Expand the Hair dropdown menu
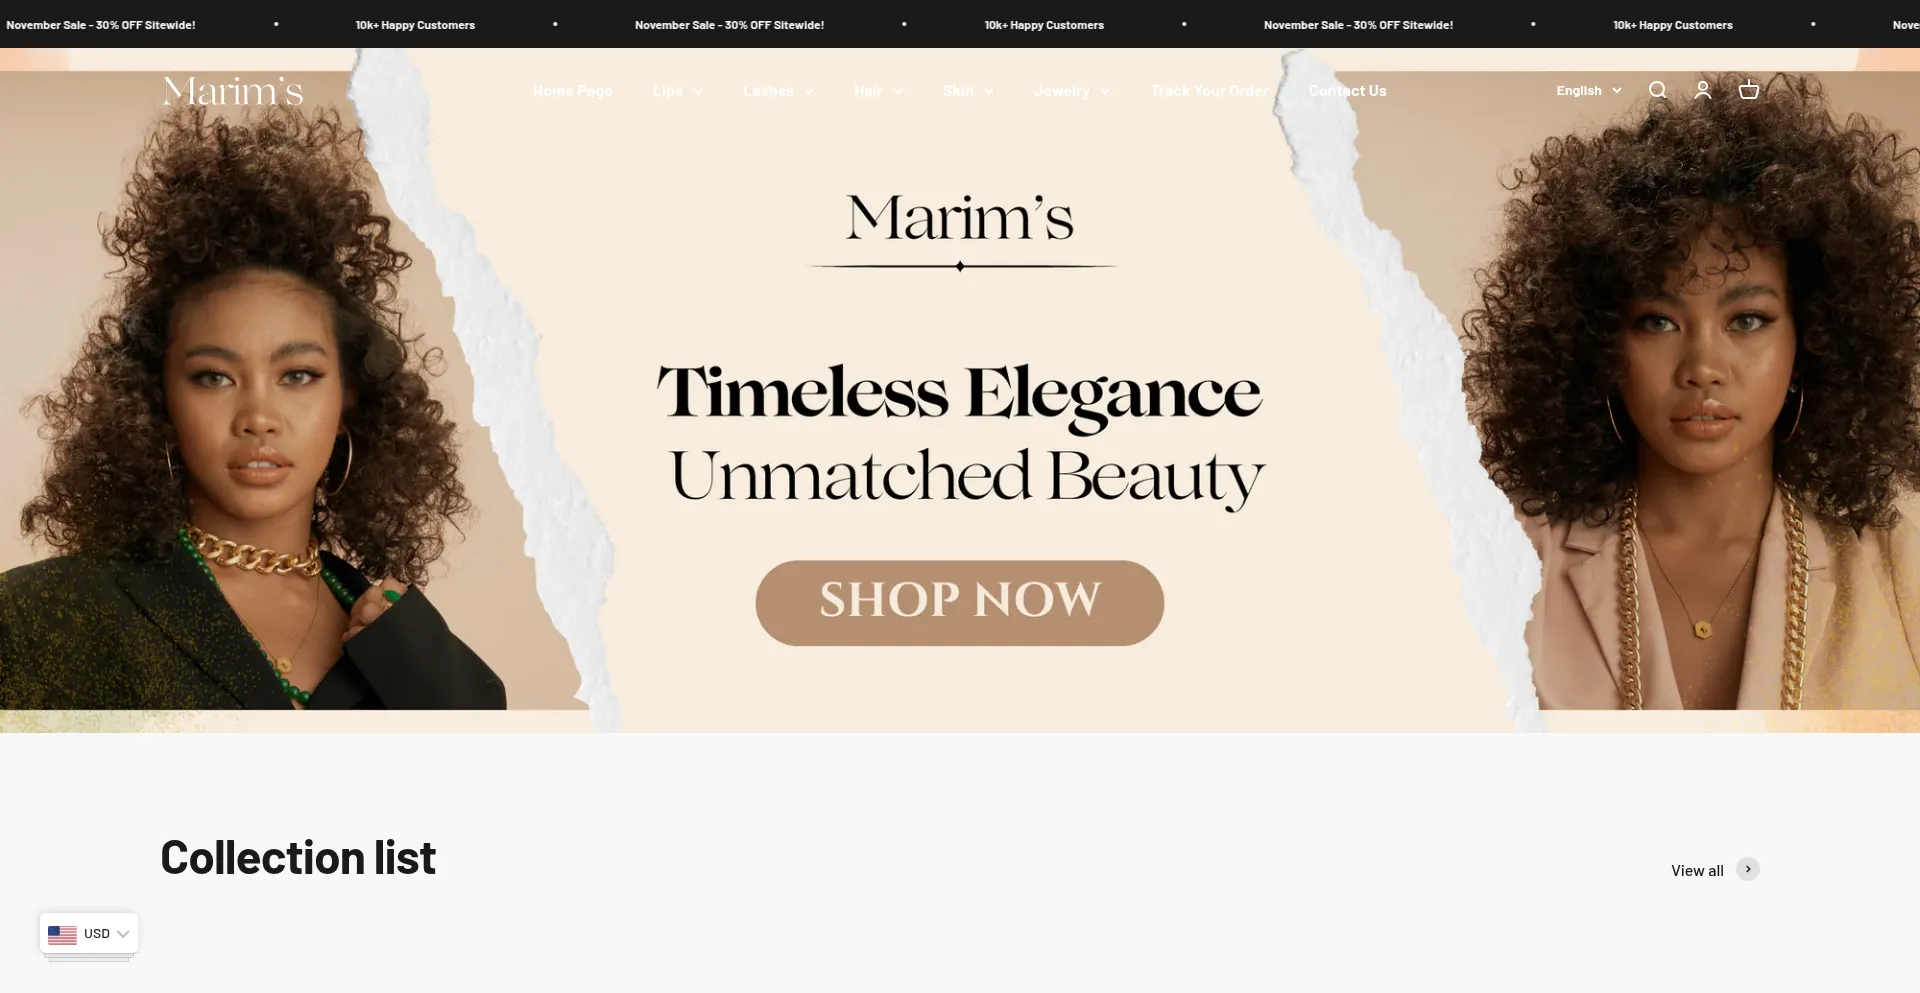The image size is (1920, 993). pos(878,91)
